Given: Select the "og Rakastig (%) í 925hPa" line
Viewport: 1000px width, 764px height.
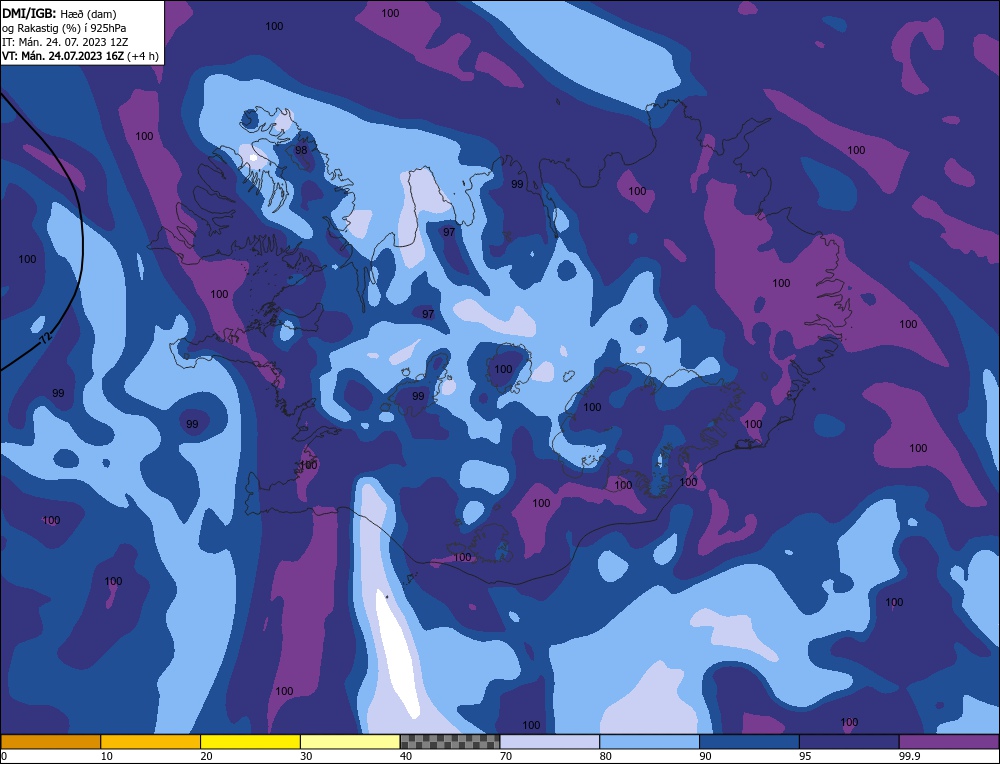Looking at the screenshot, I should (64, 27).
